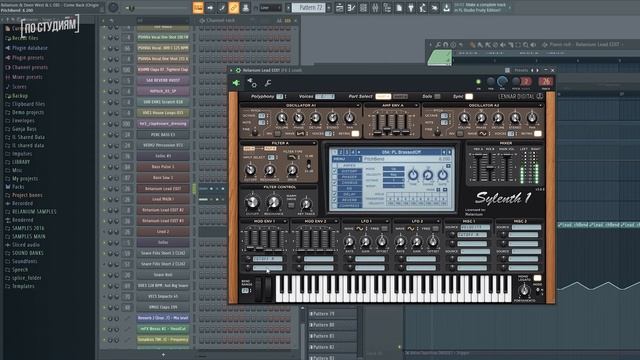Click the green plugin arrow icon in the Sylenth wrapper
The width and height of the screenshot is (640, 360).
[236, 83]
